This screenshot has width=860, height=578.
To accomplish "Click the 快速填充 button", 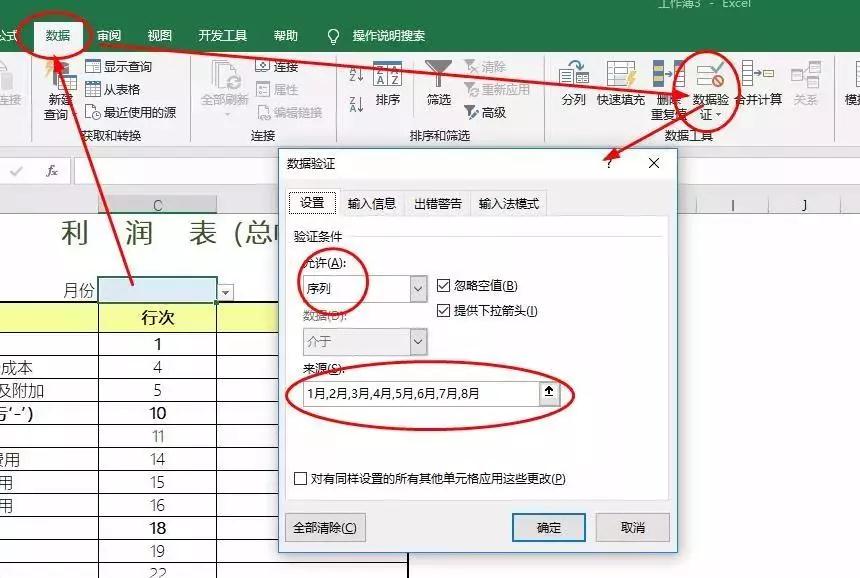I will click(621, 83).
